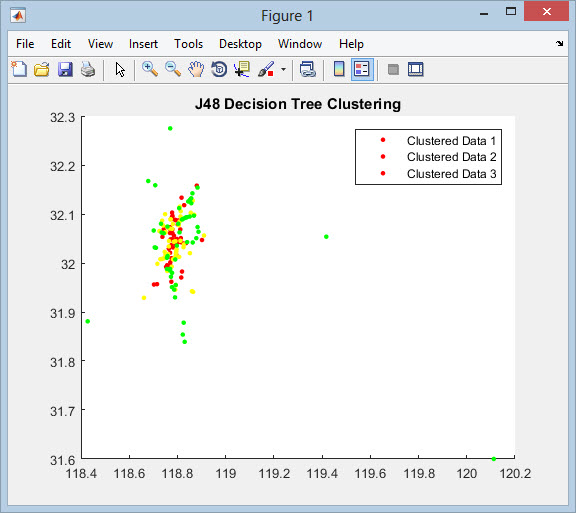Expand the toolbar dock arrow at right
The width and height of the screenshot is (576, 513).
(559, 43)
